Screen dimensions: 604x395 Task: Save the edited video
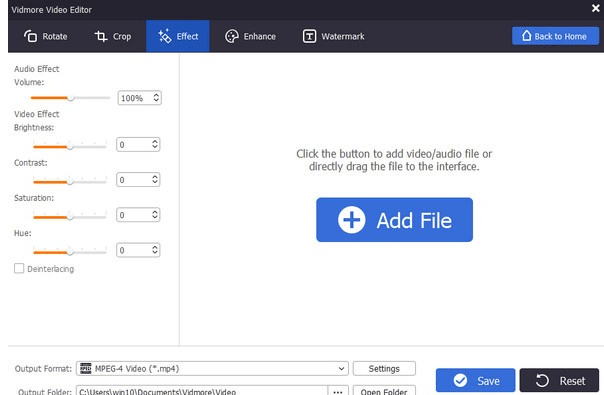coord(475,380)
